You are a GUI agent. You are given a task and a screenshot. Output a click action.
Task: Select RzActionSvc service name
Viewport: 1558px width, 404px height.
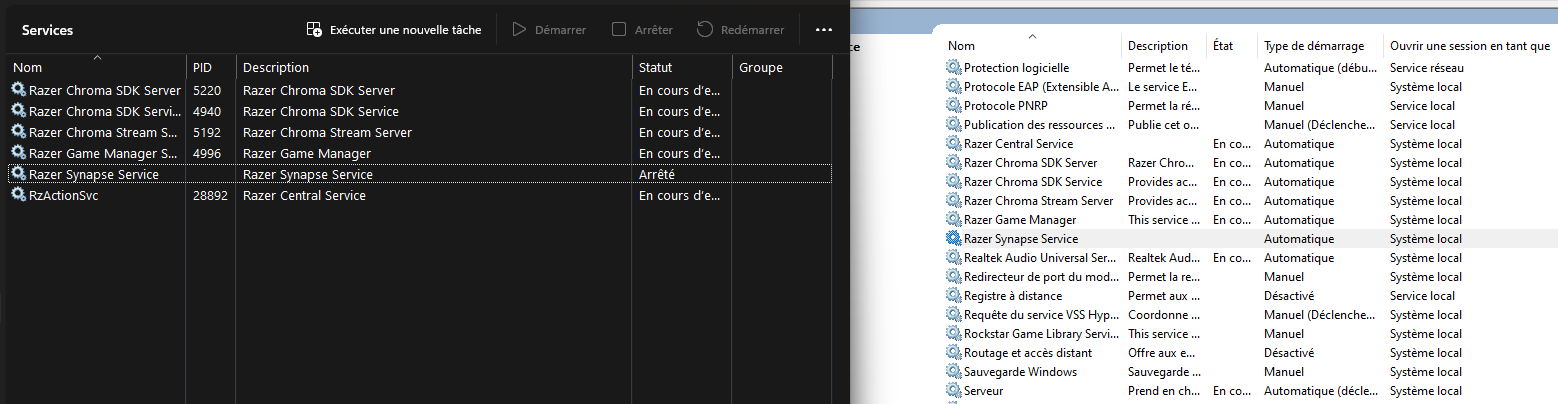point(64,195)
